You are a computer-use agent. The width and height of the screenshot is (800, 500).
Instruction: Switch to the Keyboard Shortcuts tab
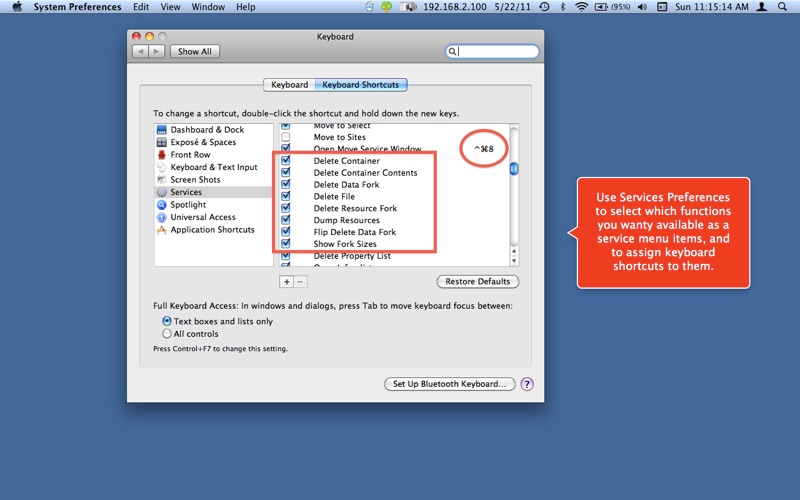coord(361,85)
